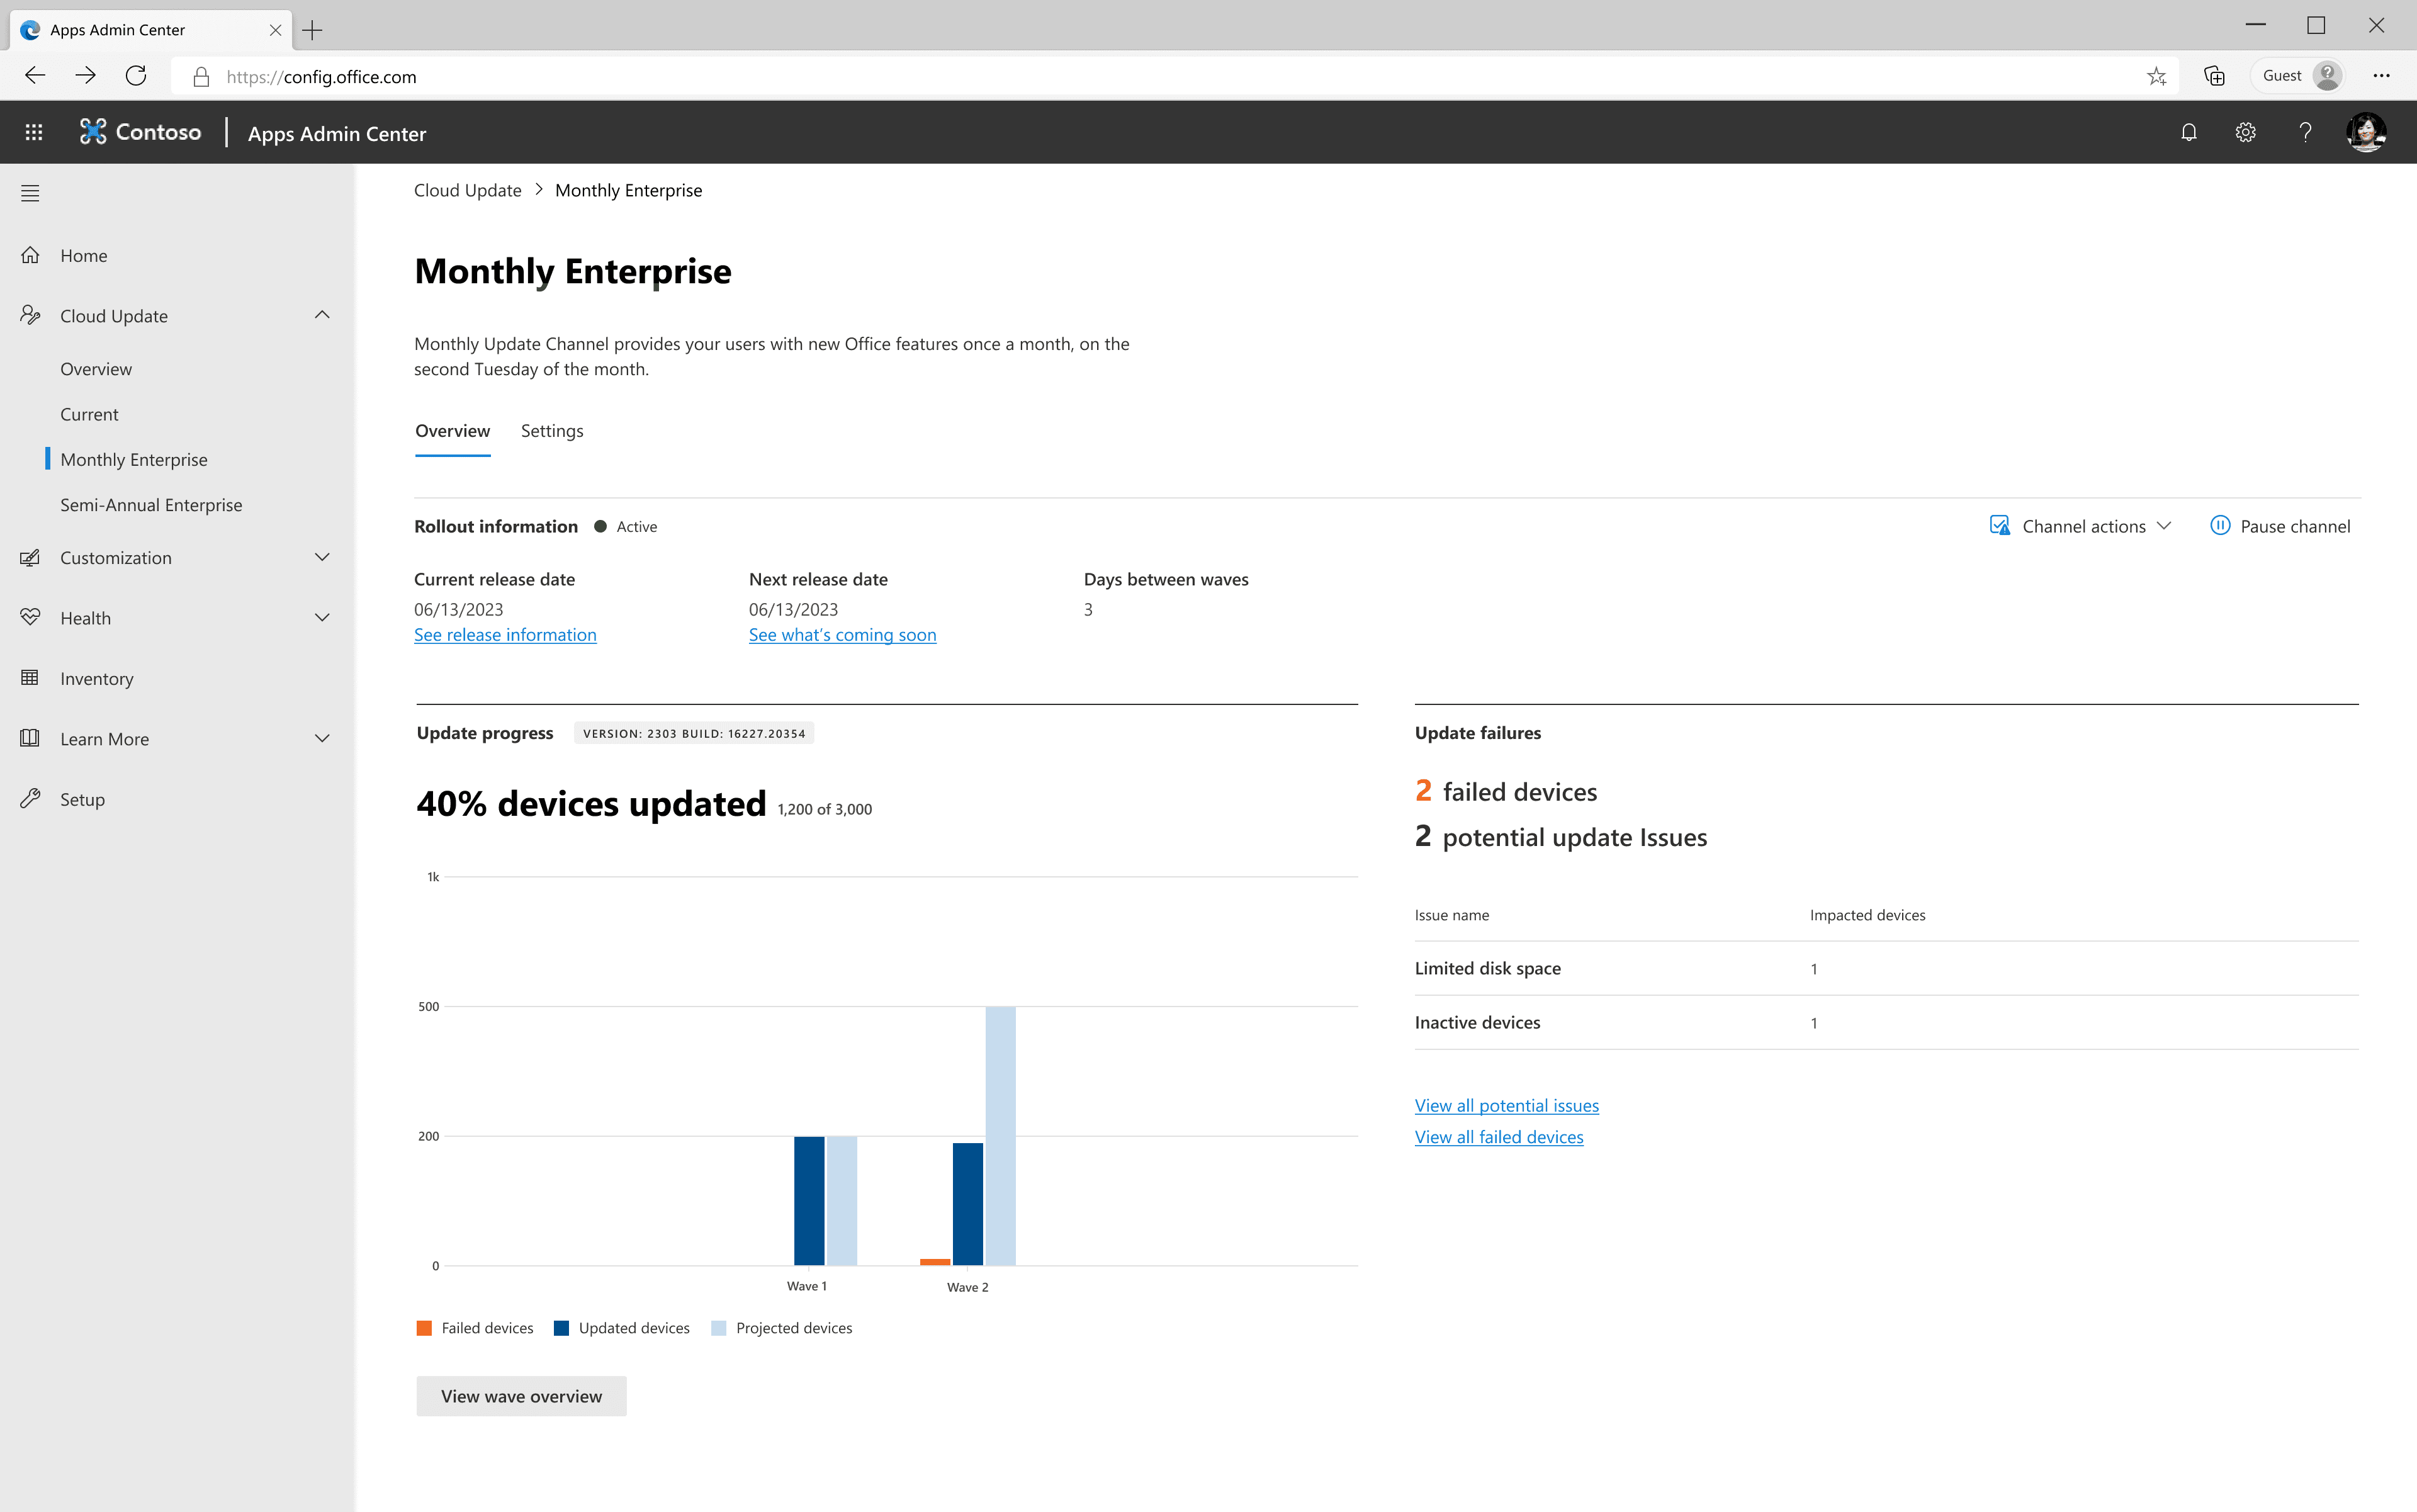This screenshot has height=1512, width=2417.
Task: Open the Channel actions dropdown
Action: point(2081,526)
